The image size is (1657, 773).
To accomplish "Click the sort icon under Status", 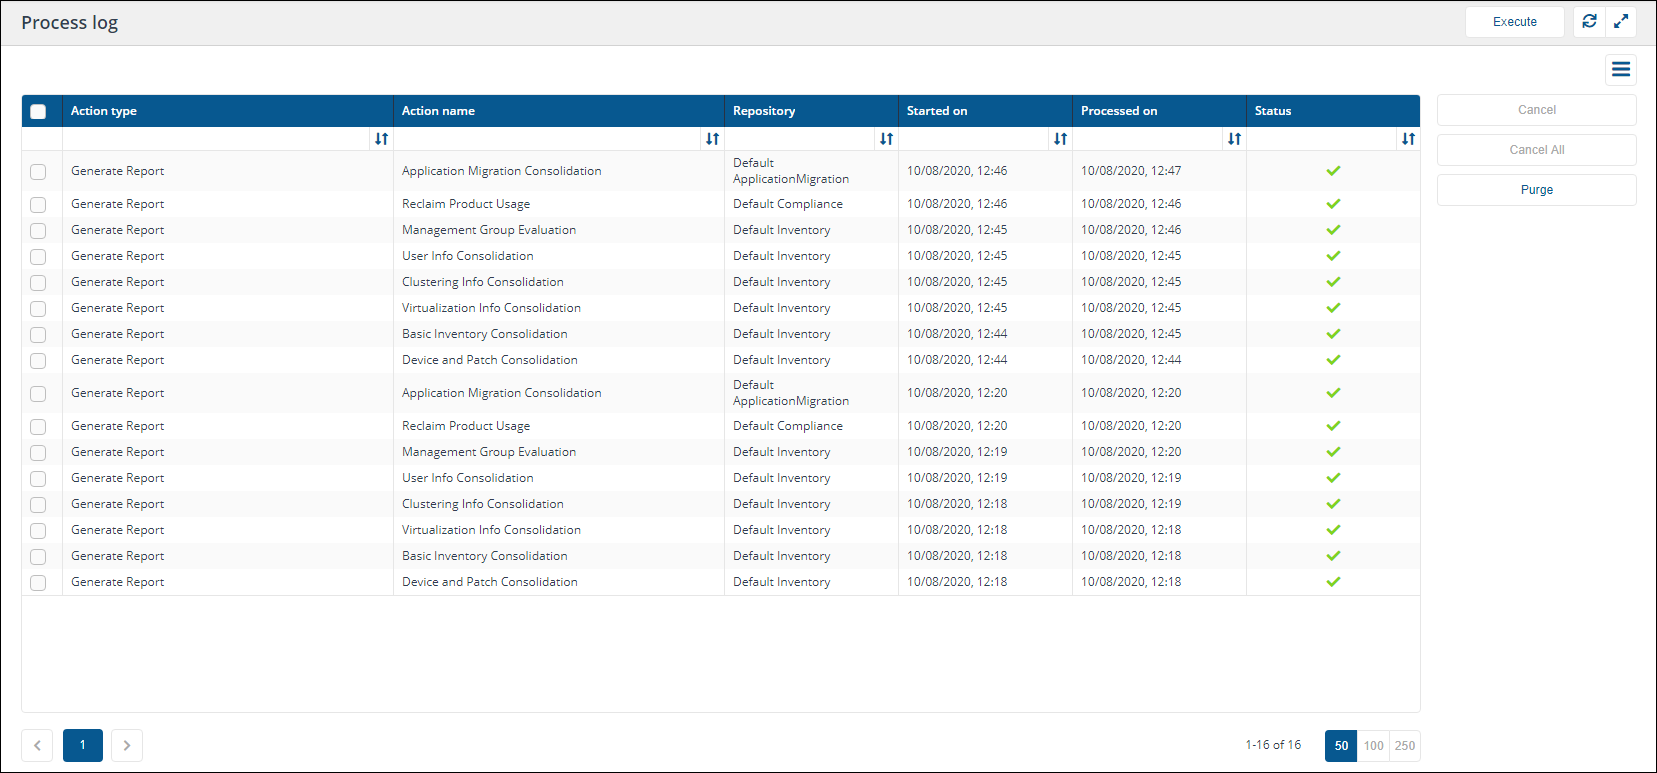I will pyautogui.click(x=1408, y=139).
